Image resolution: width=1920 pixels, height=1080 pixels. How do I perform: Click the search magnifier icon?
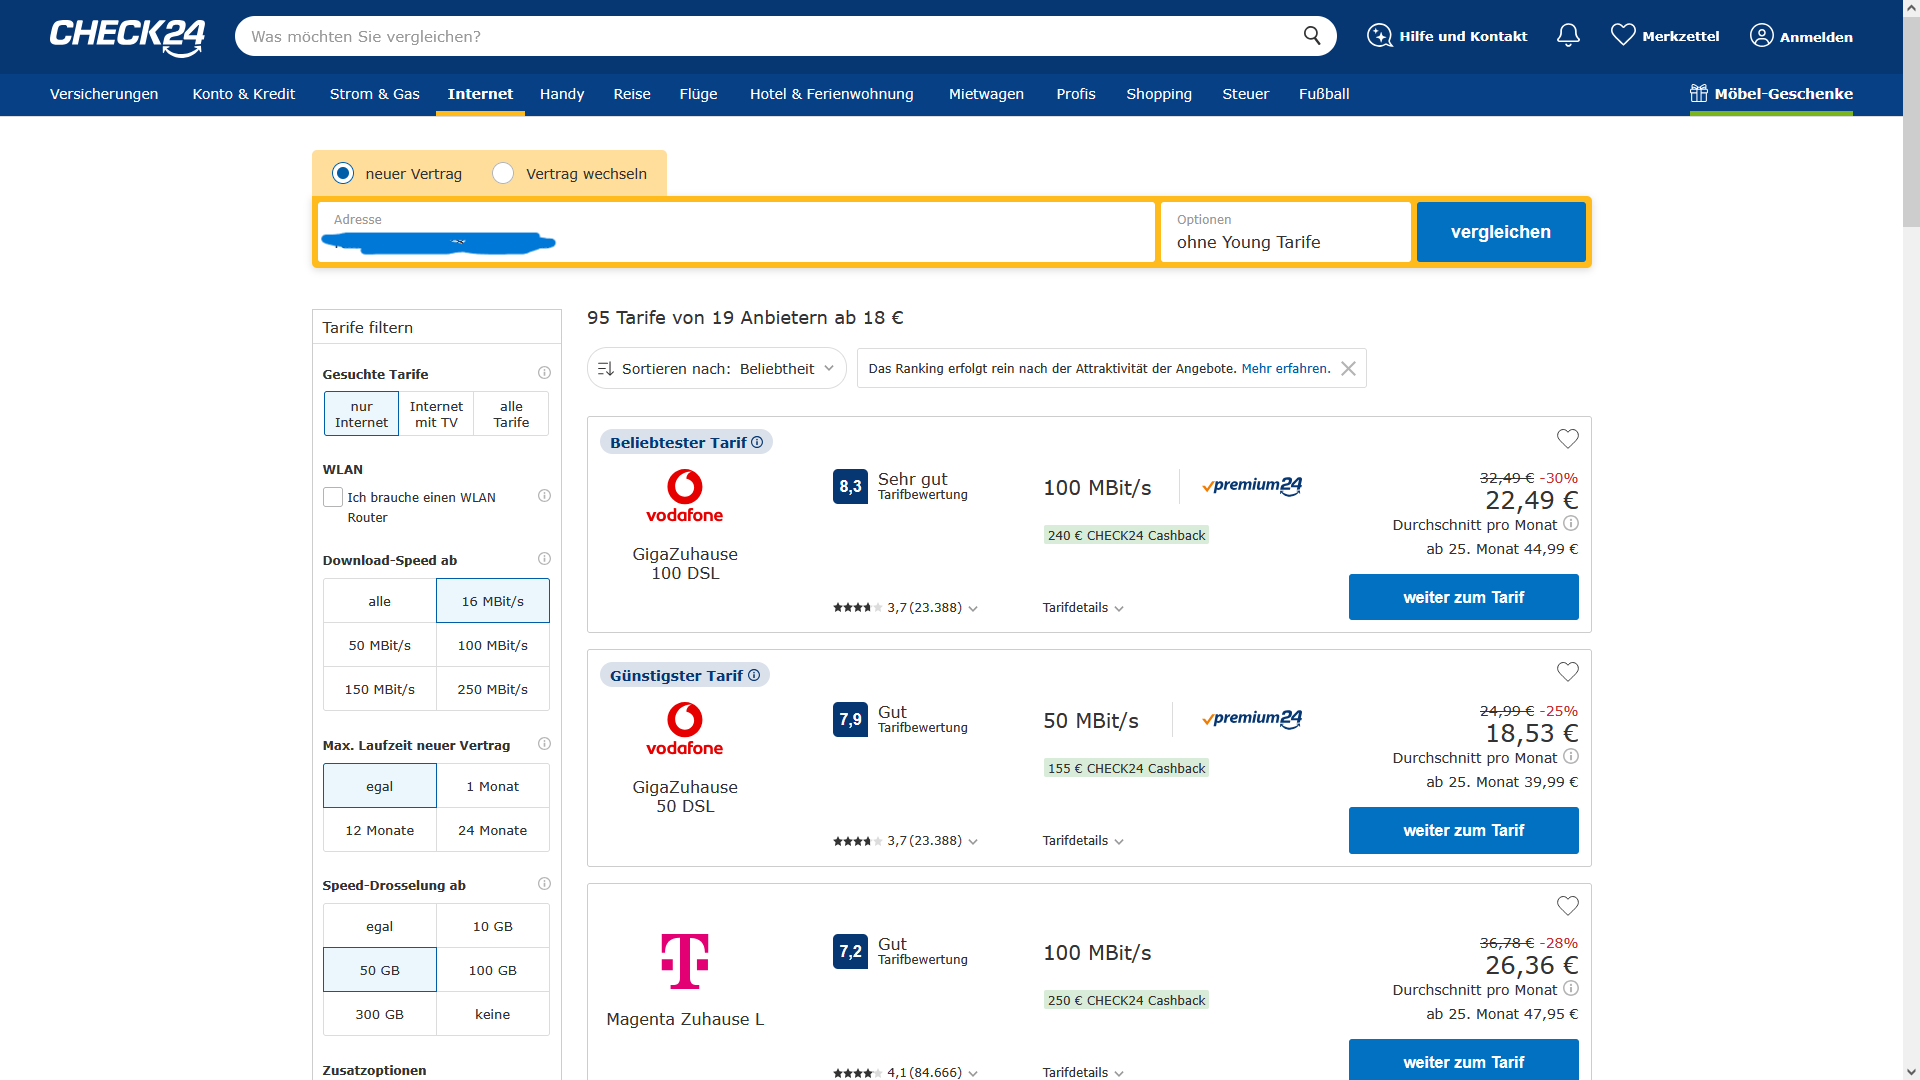coord(1312,36)
